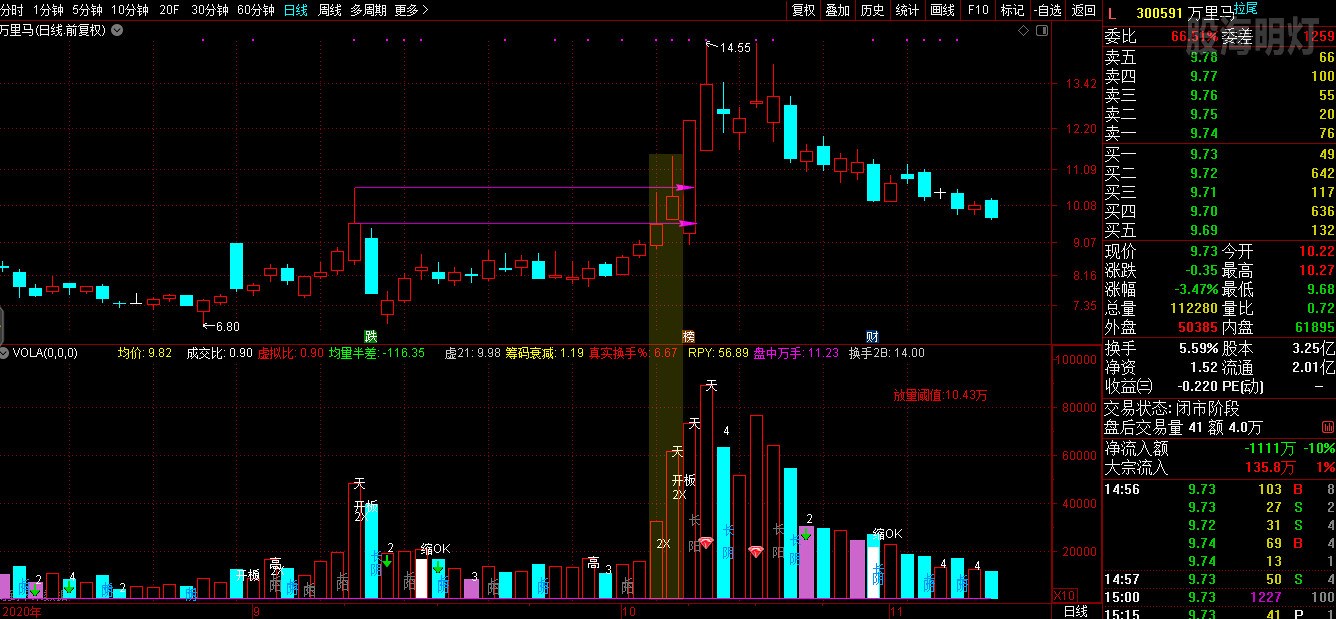Open the 复权 adjustment menu
This screenshot has width=1336, height=619.
pyautogui.click(x=803, y=10)
